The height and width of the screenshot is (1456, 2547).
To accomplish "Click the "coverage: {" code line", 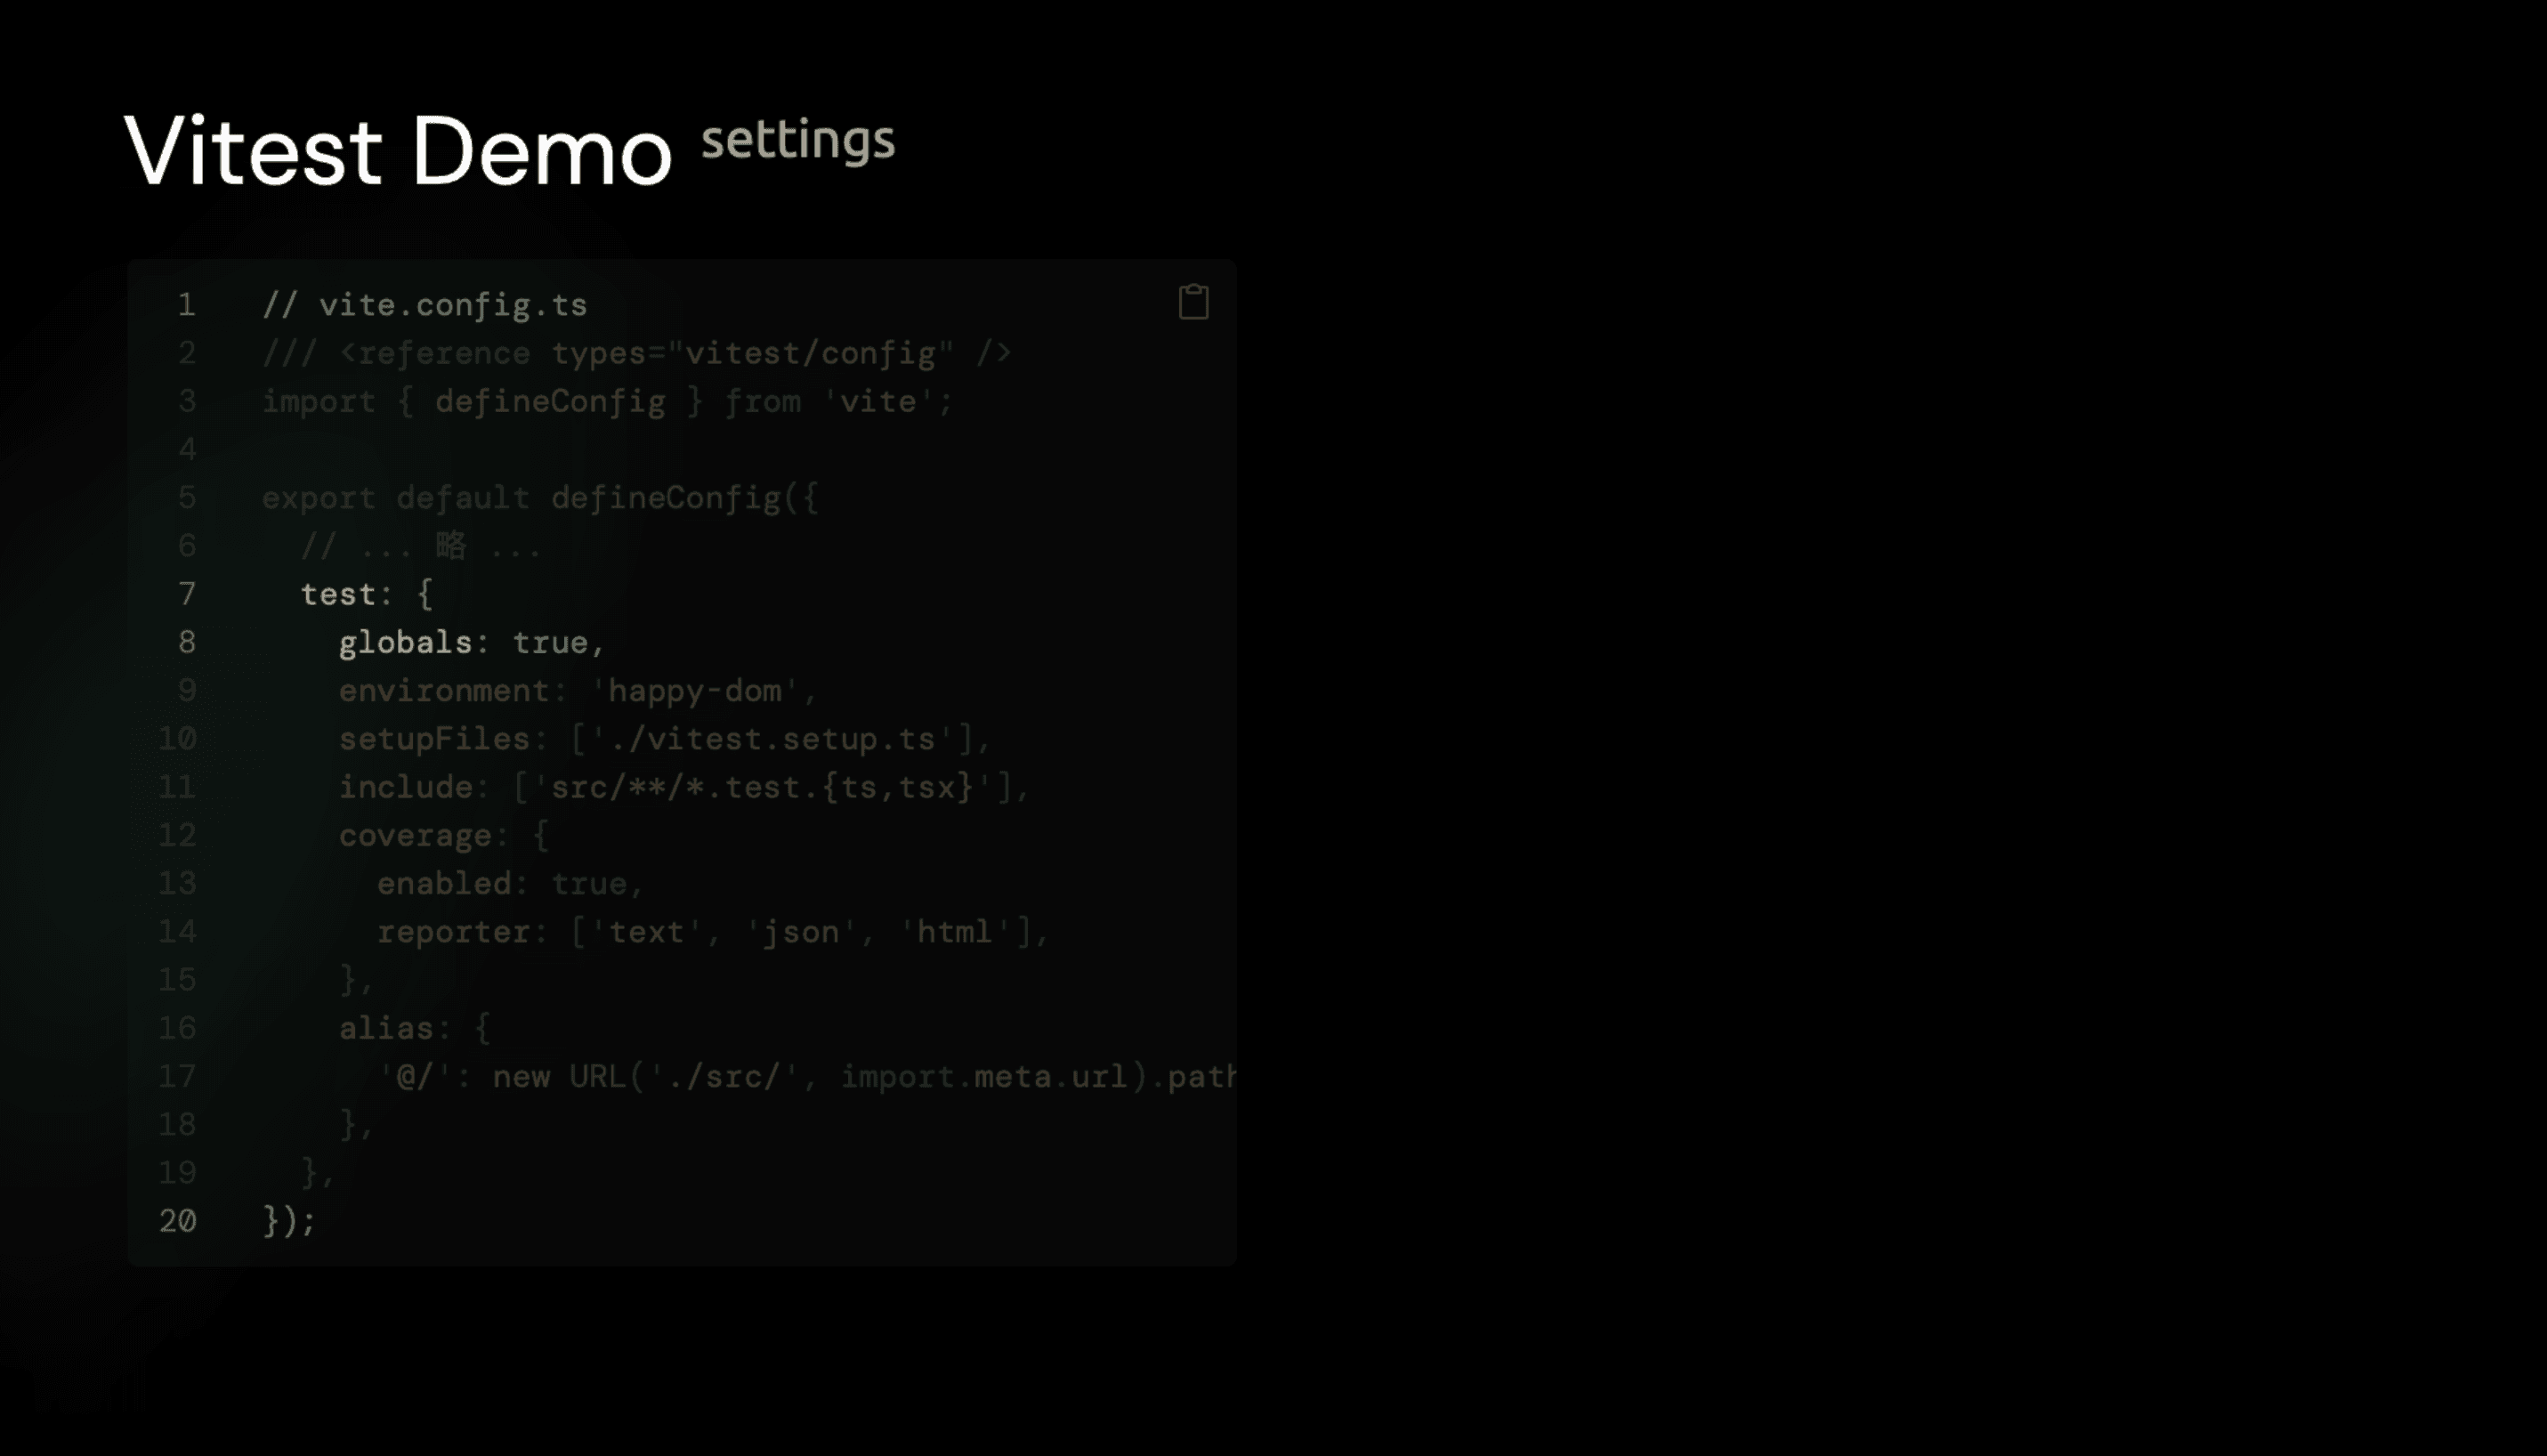I will pyautogui.click(x=443, y=835).
